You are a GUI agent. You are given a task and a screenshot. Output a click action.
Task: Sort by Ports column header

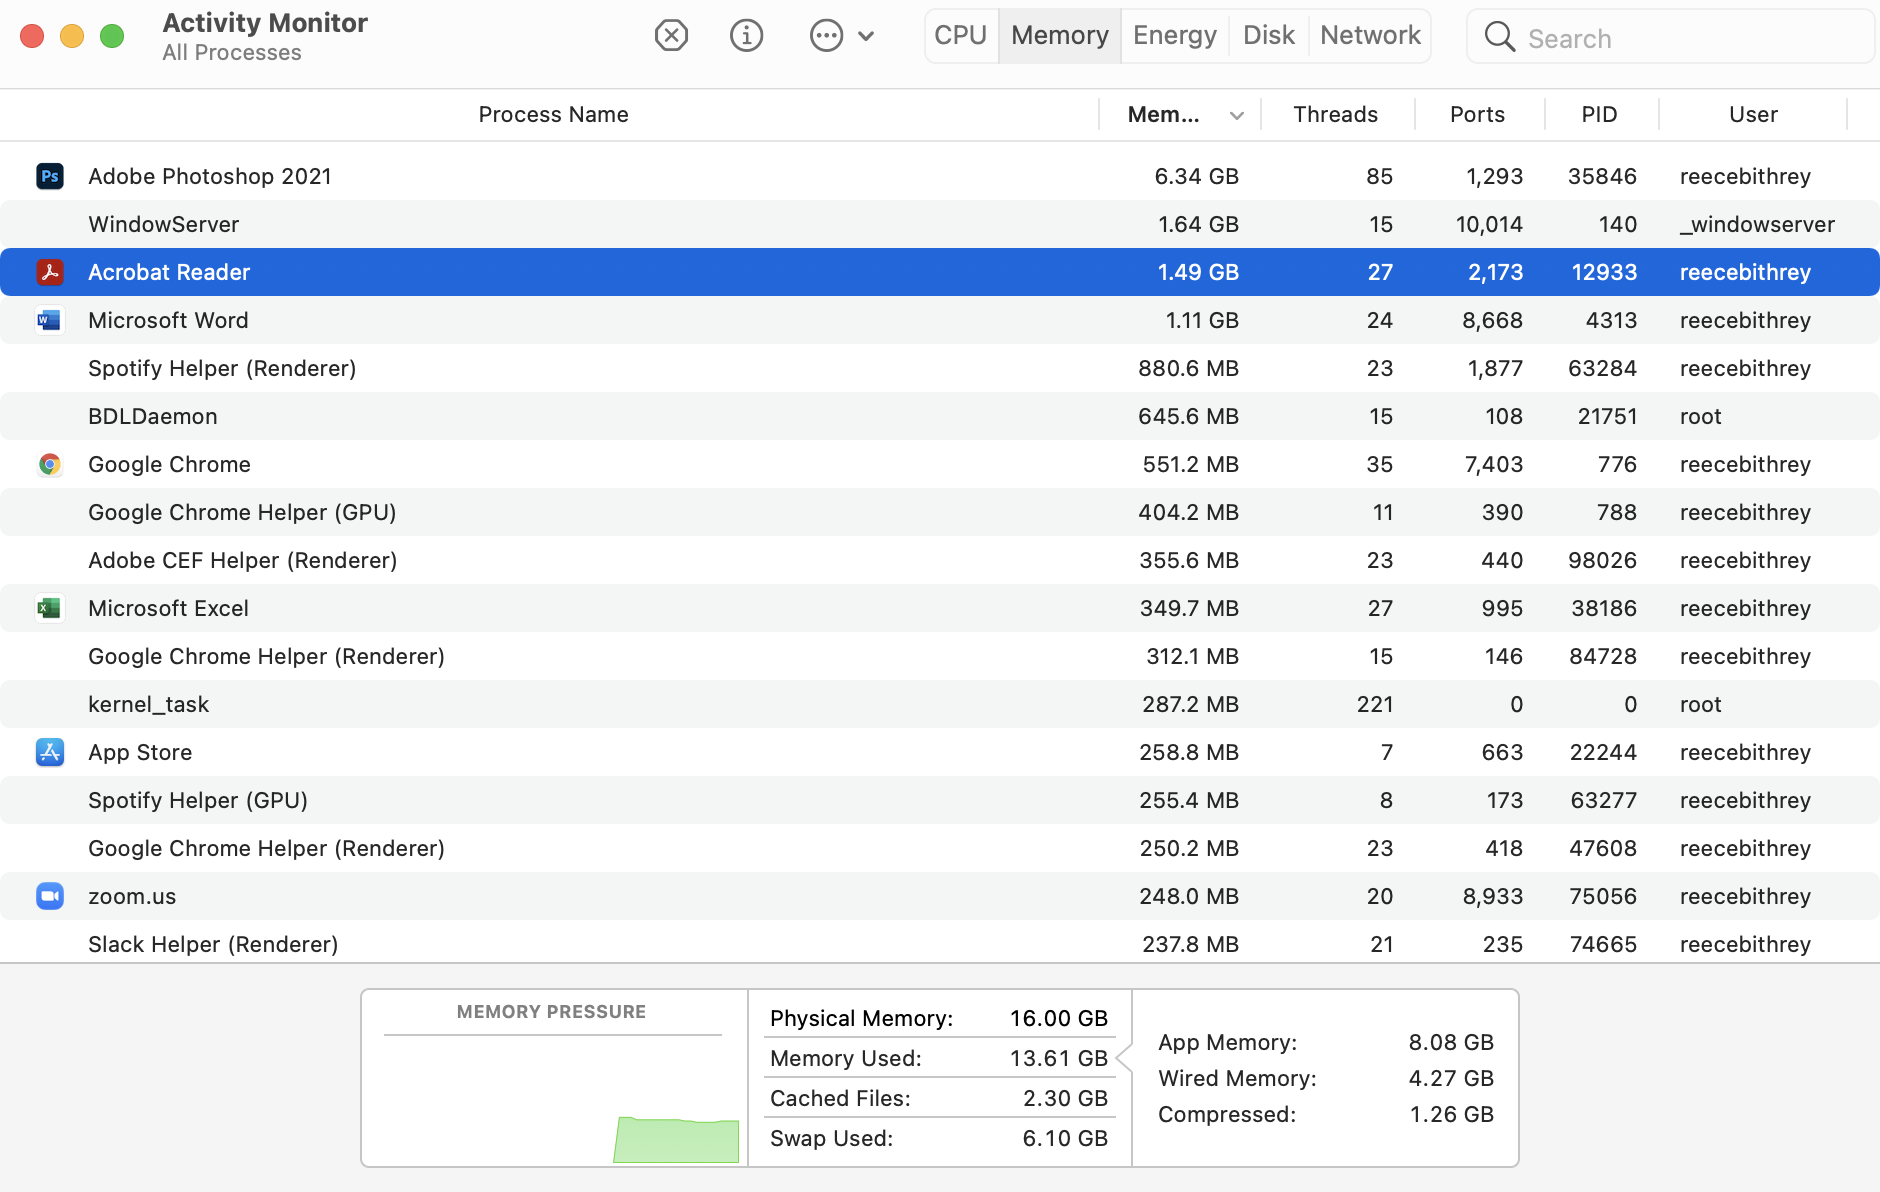[1478, 115]
